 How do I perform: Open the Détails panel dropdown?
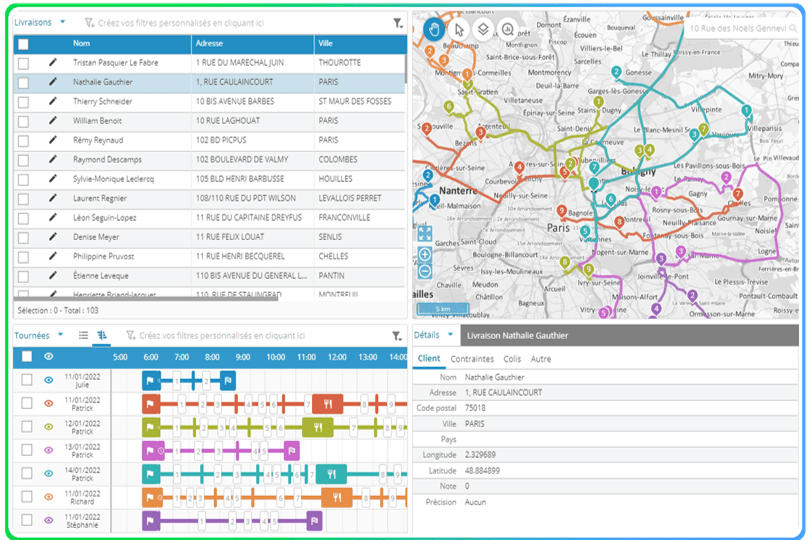click(x=450, y=335)
